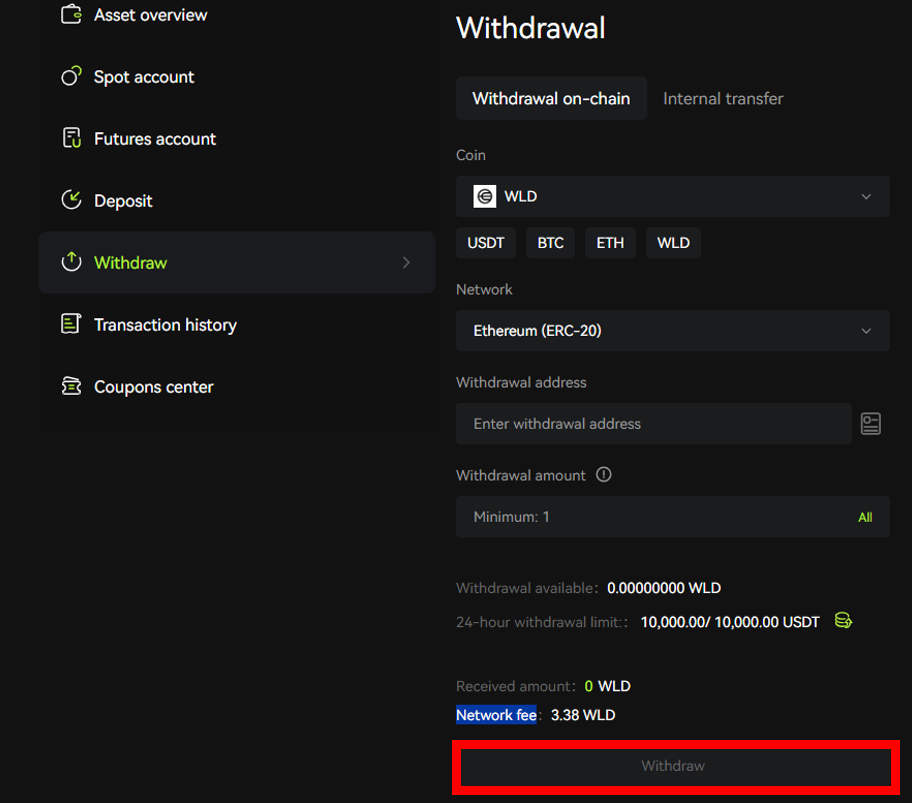Click the Received amount value 0 WLD
Screen dimensions: 912x803
pos(607,686)
